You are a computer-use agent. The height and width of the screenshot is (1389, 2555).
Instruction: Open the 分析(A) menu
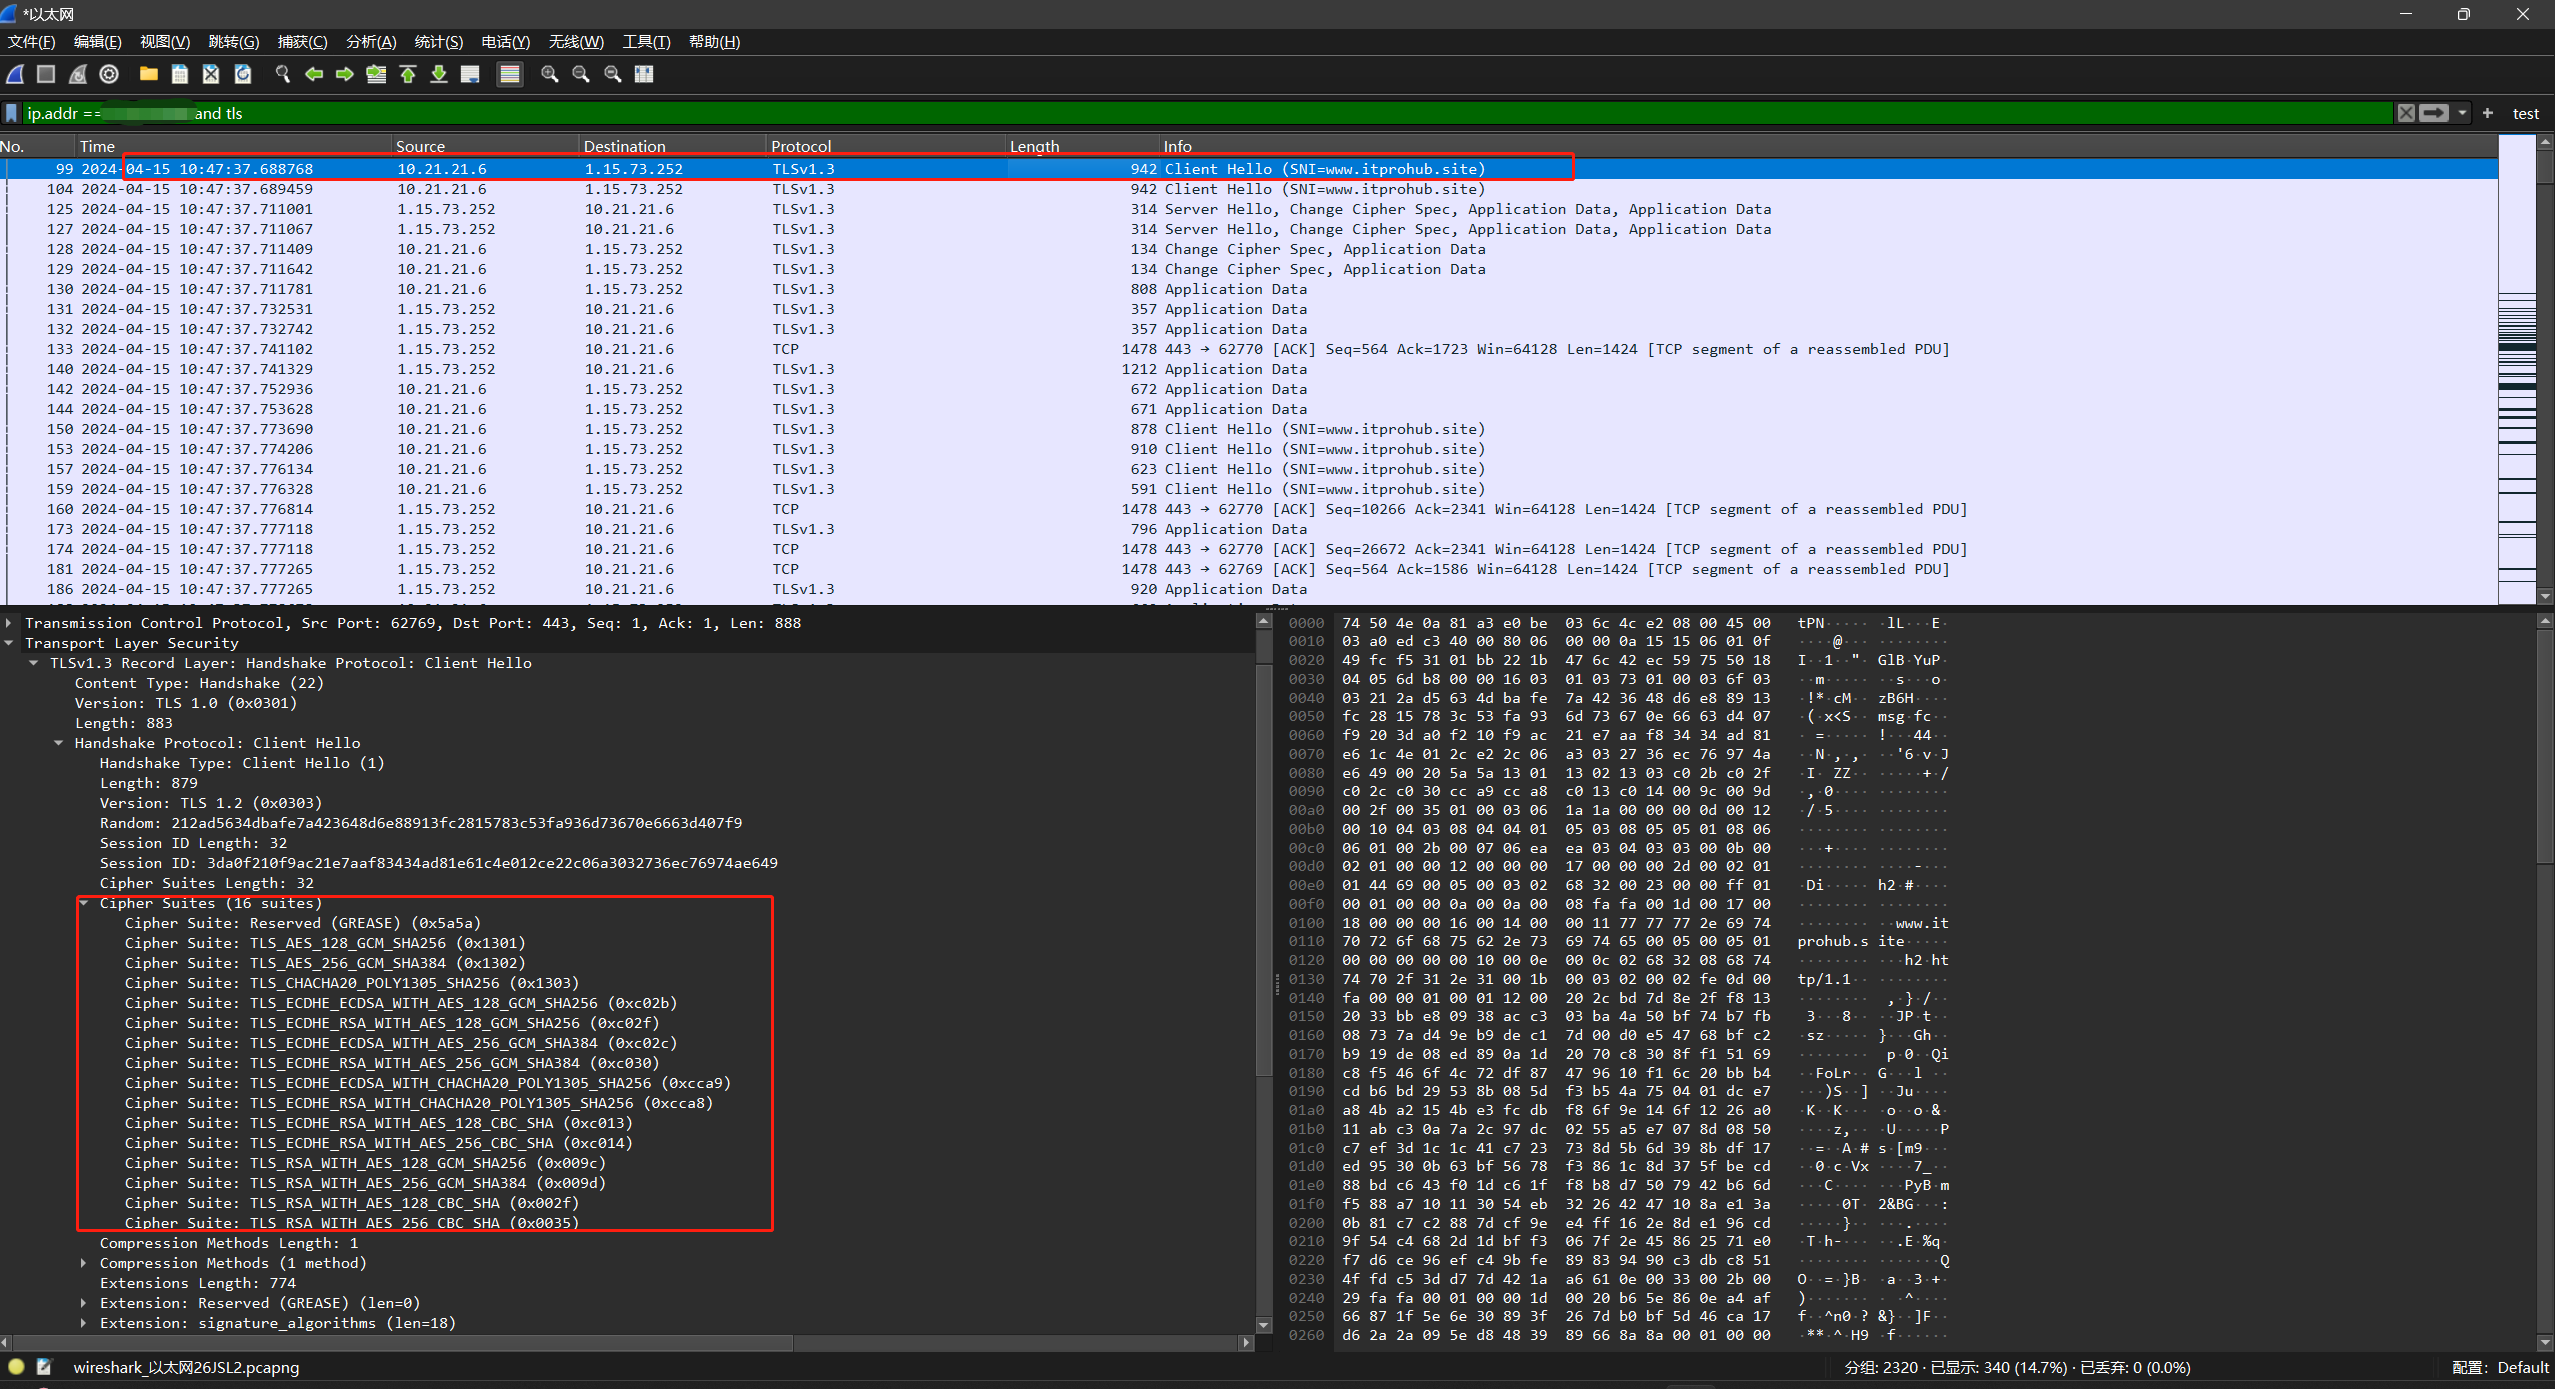click(x=371, y=42)
